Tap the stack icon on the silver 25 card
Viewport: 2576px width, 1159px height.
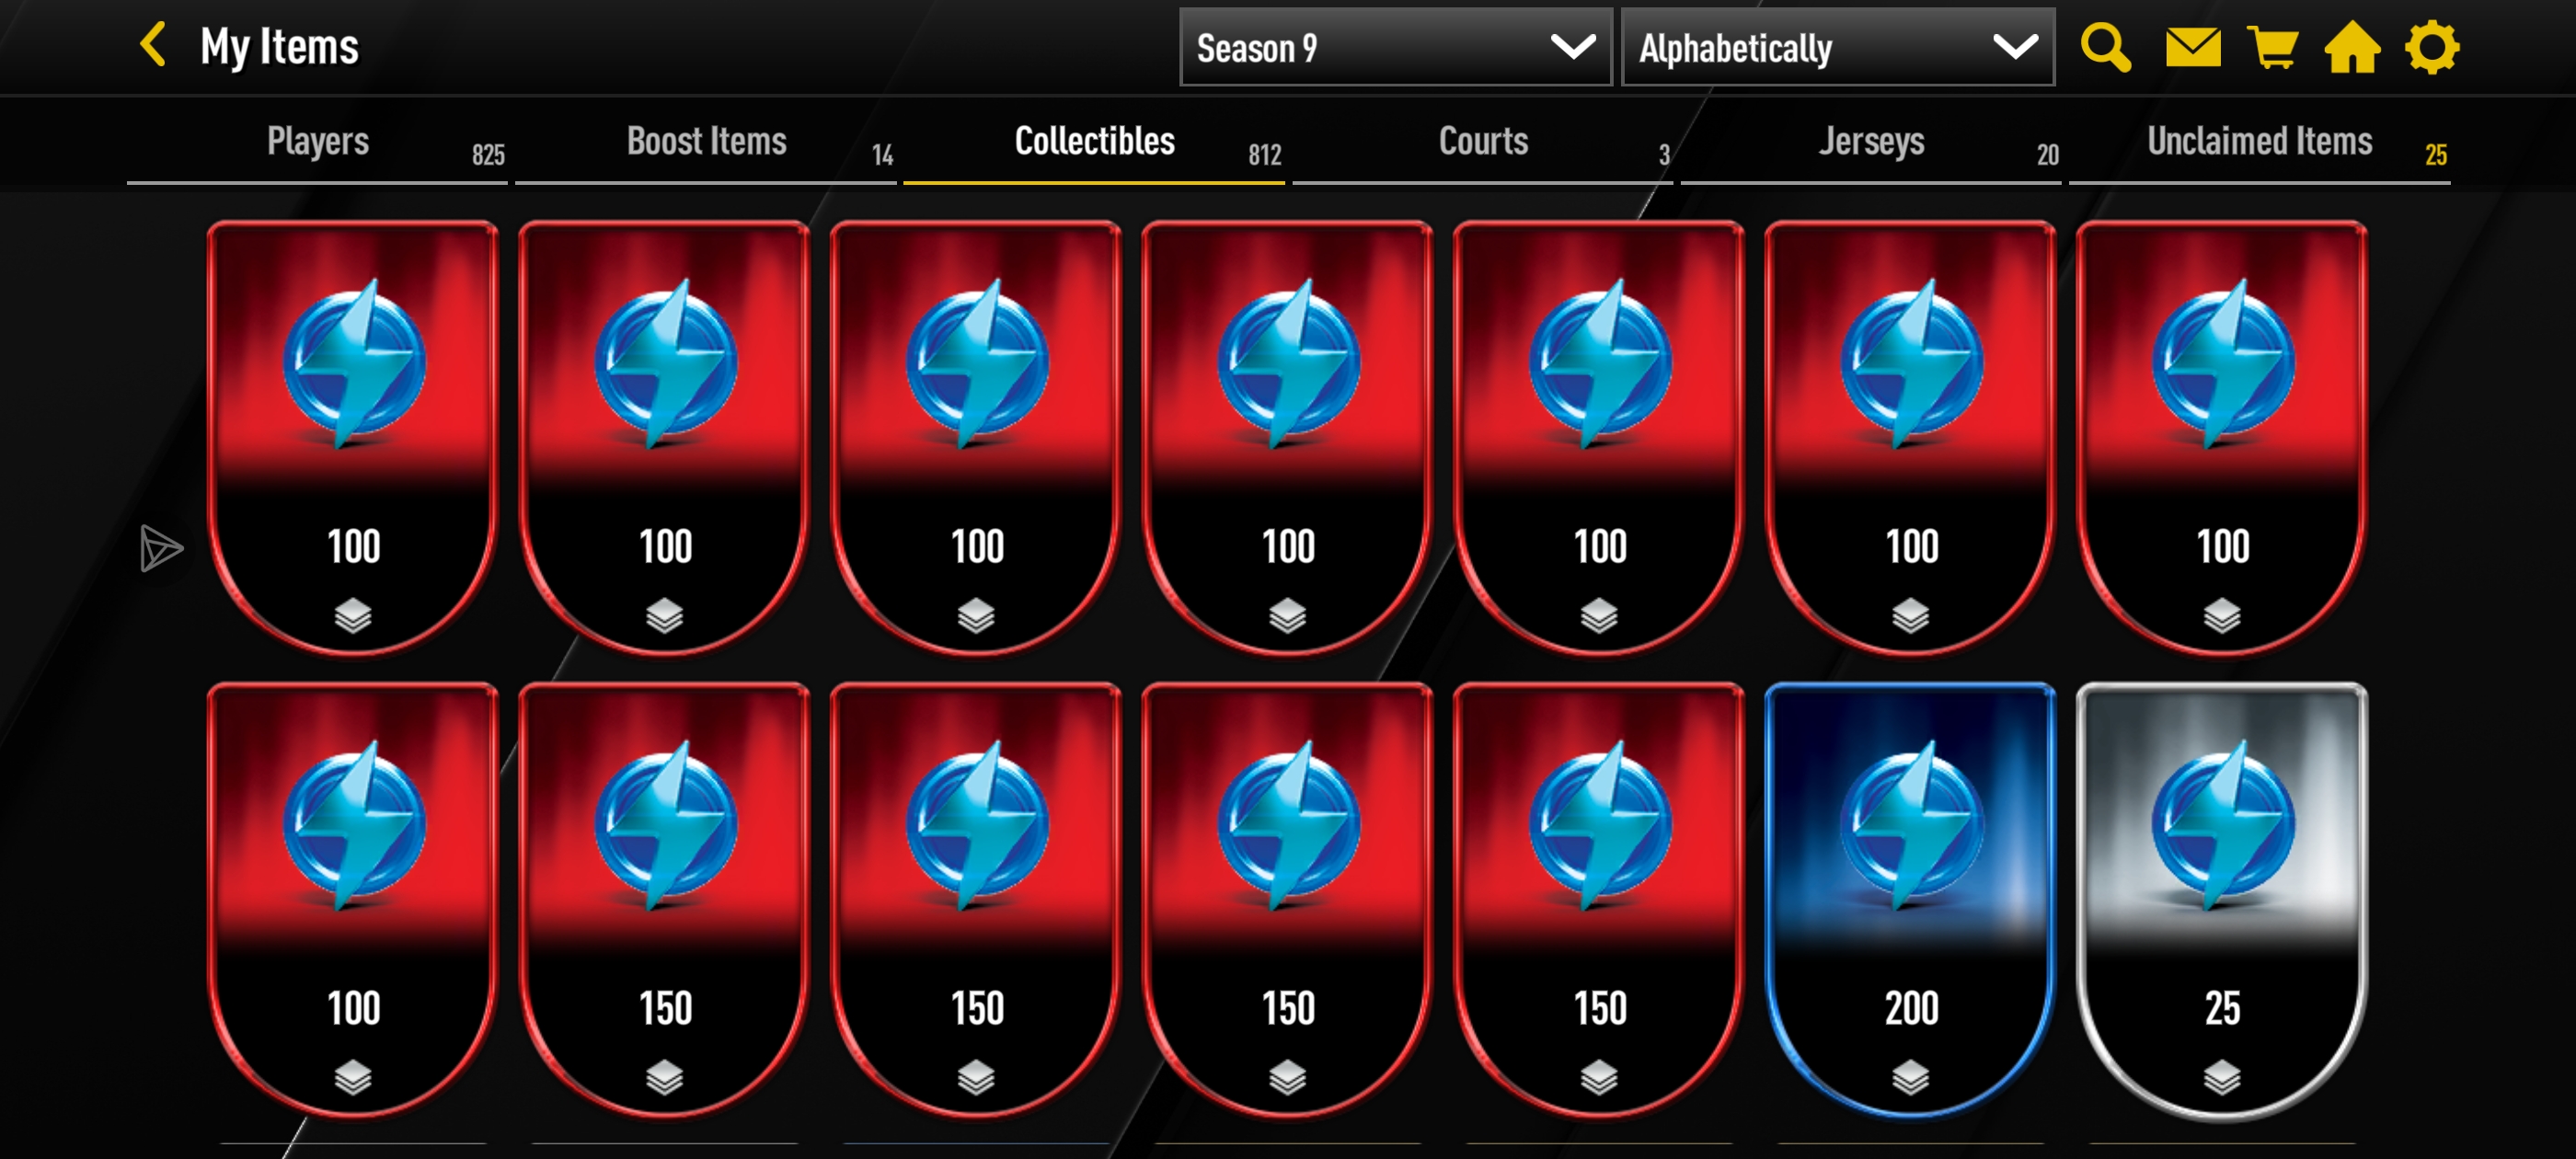[2221, 1077]
